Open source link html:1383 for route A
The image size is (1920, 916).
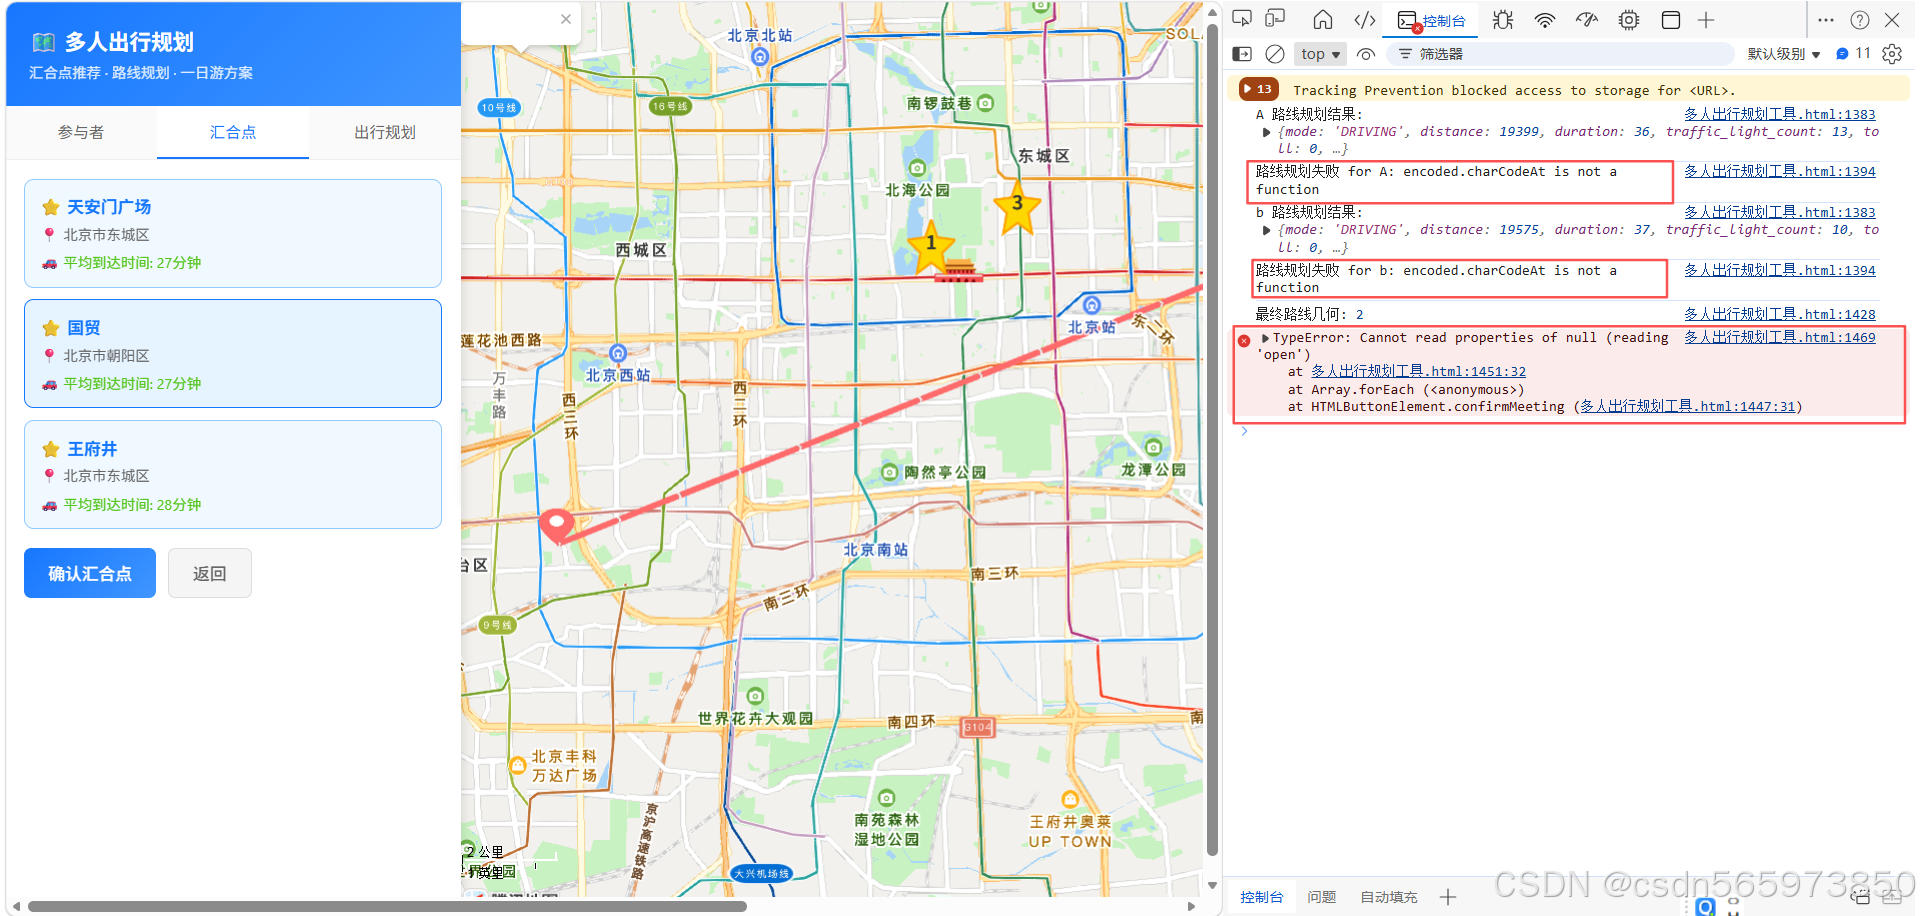[x=1779, y=114]
